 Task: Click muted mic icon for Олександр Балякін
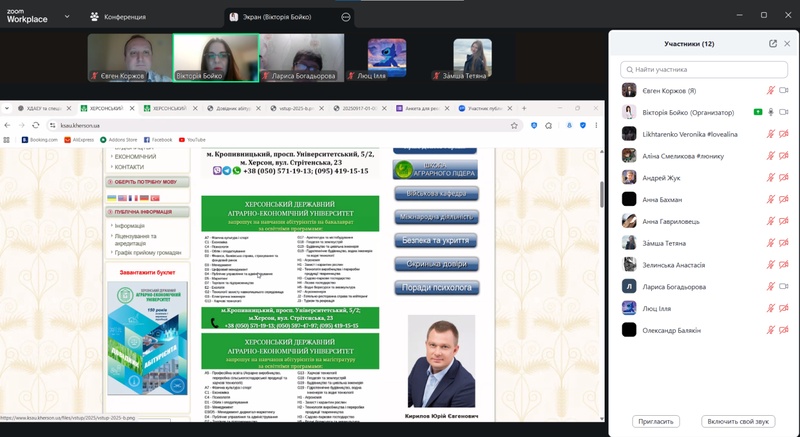pos(771,329)
